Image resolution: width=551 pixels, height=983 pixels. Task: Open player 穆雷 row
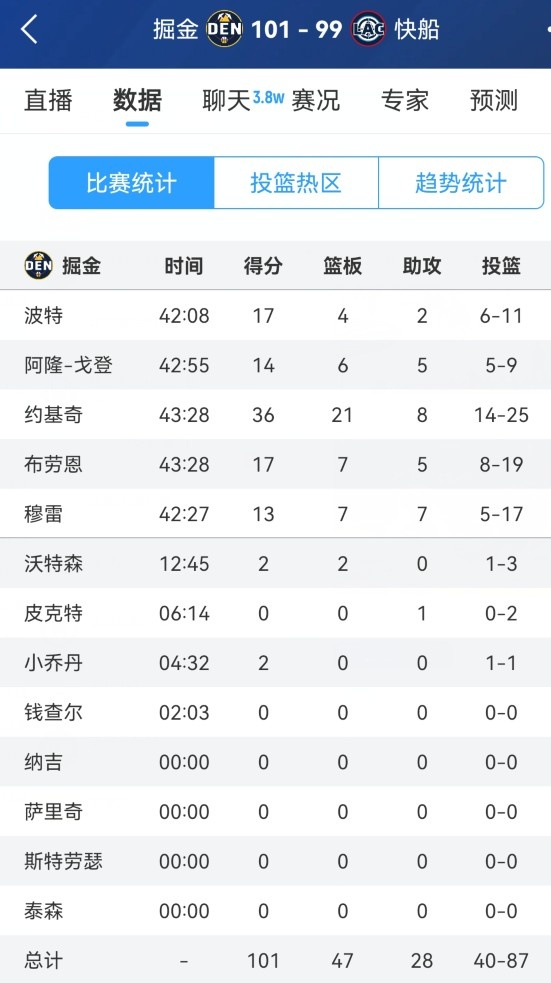(x=275, y=514)
